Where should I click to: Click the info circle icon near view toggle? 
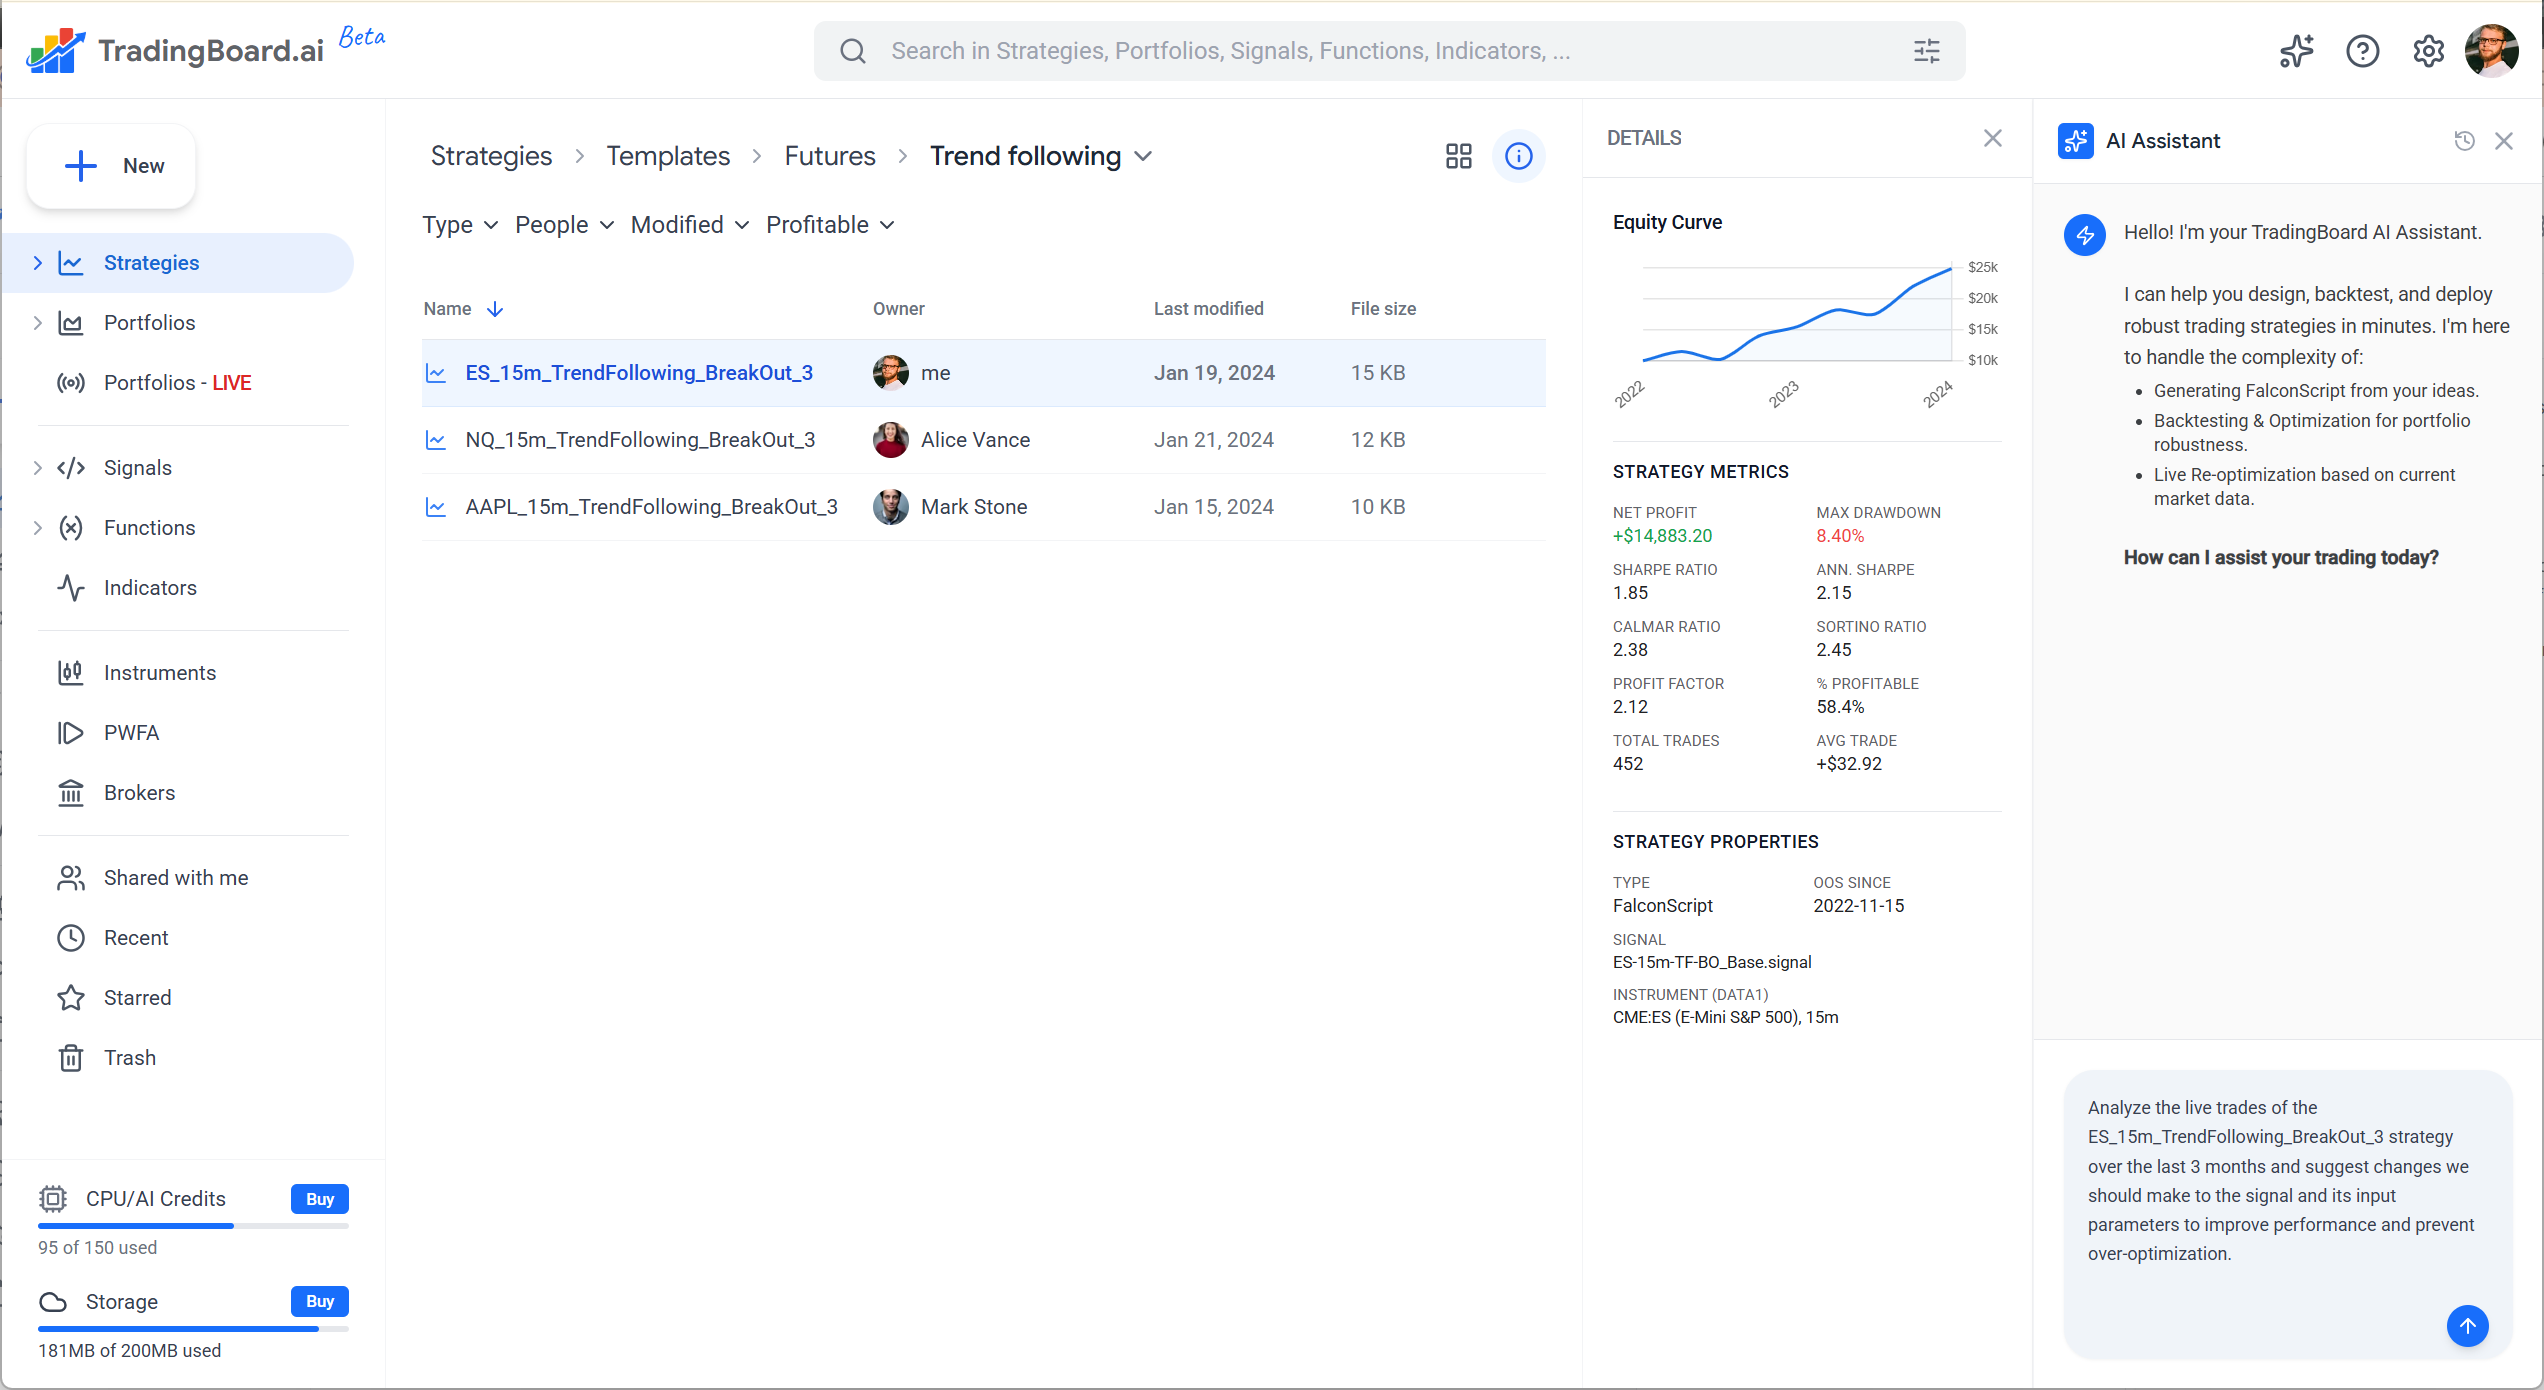1519,156
